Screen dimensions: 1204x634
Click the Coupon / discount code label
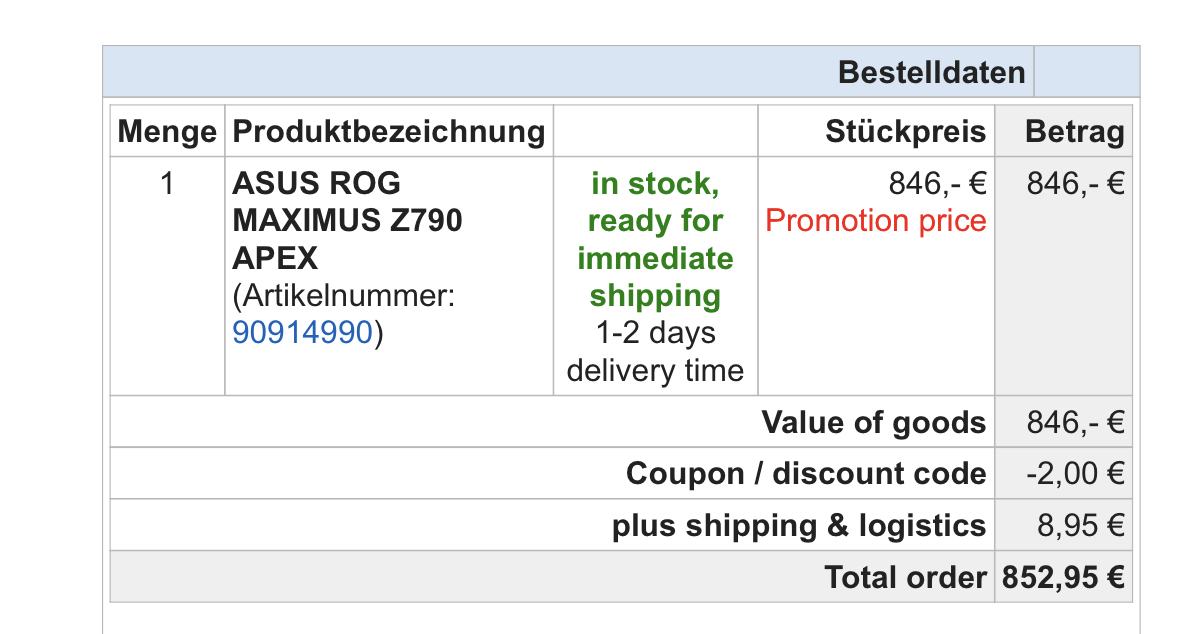[805, 473]
